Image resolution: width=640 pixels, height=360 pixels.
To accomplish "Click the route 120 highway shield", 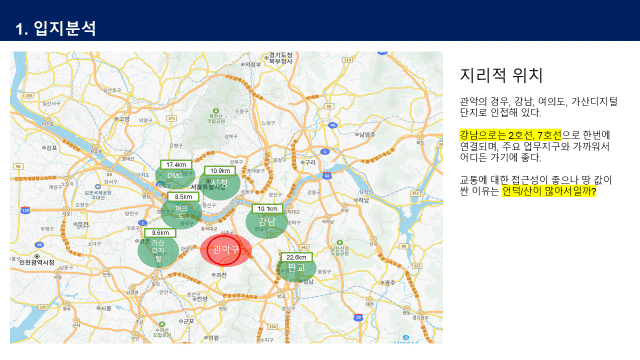I will click(25, 210).
